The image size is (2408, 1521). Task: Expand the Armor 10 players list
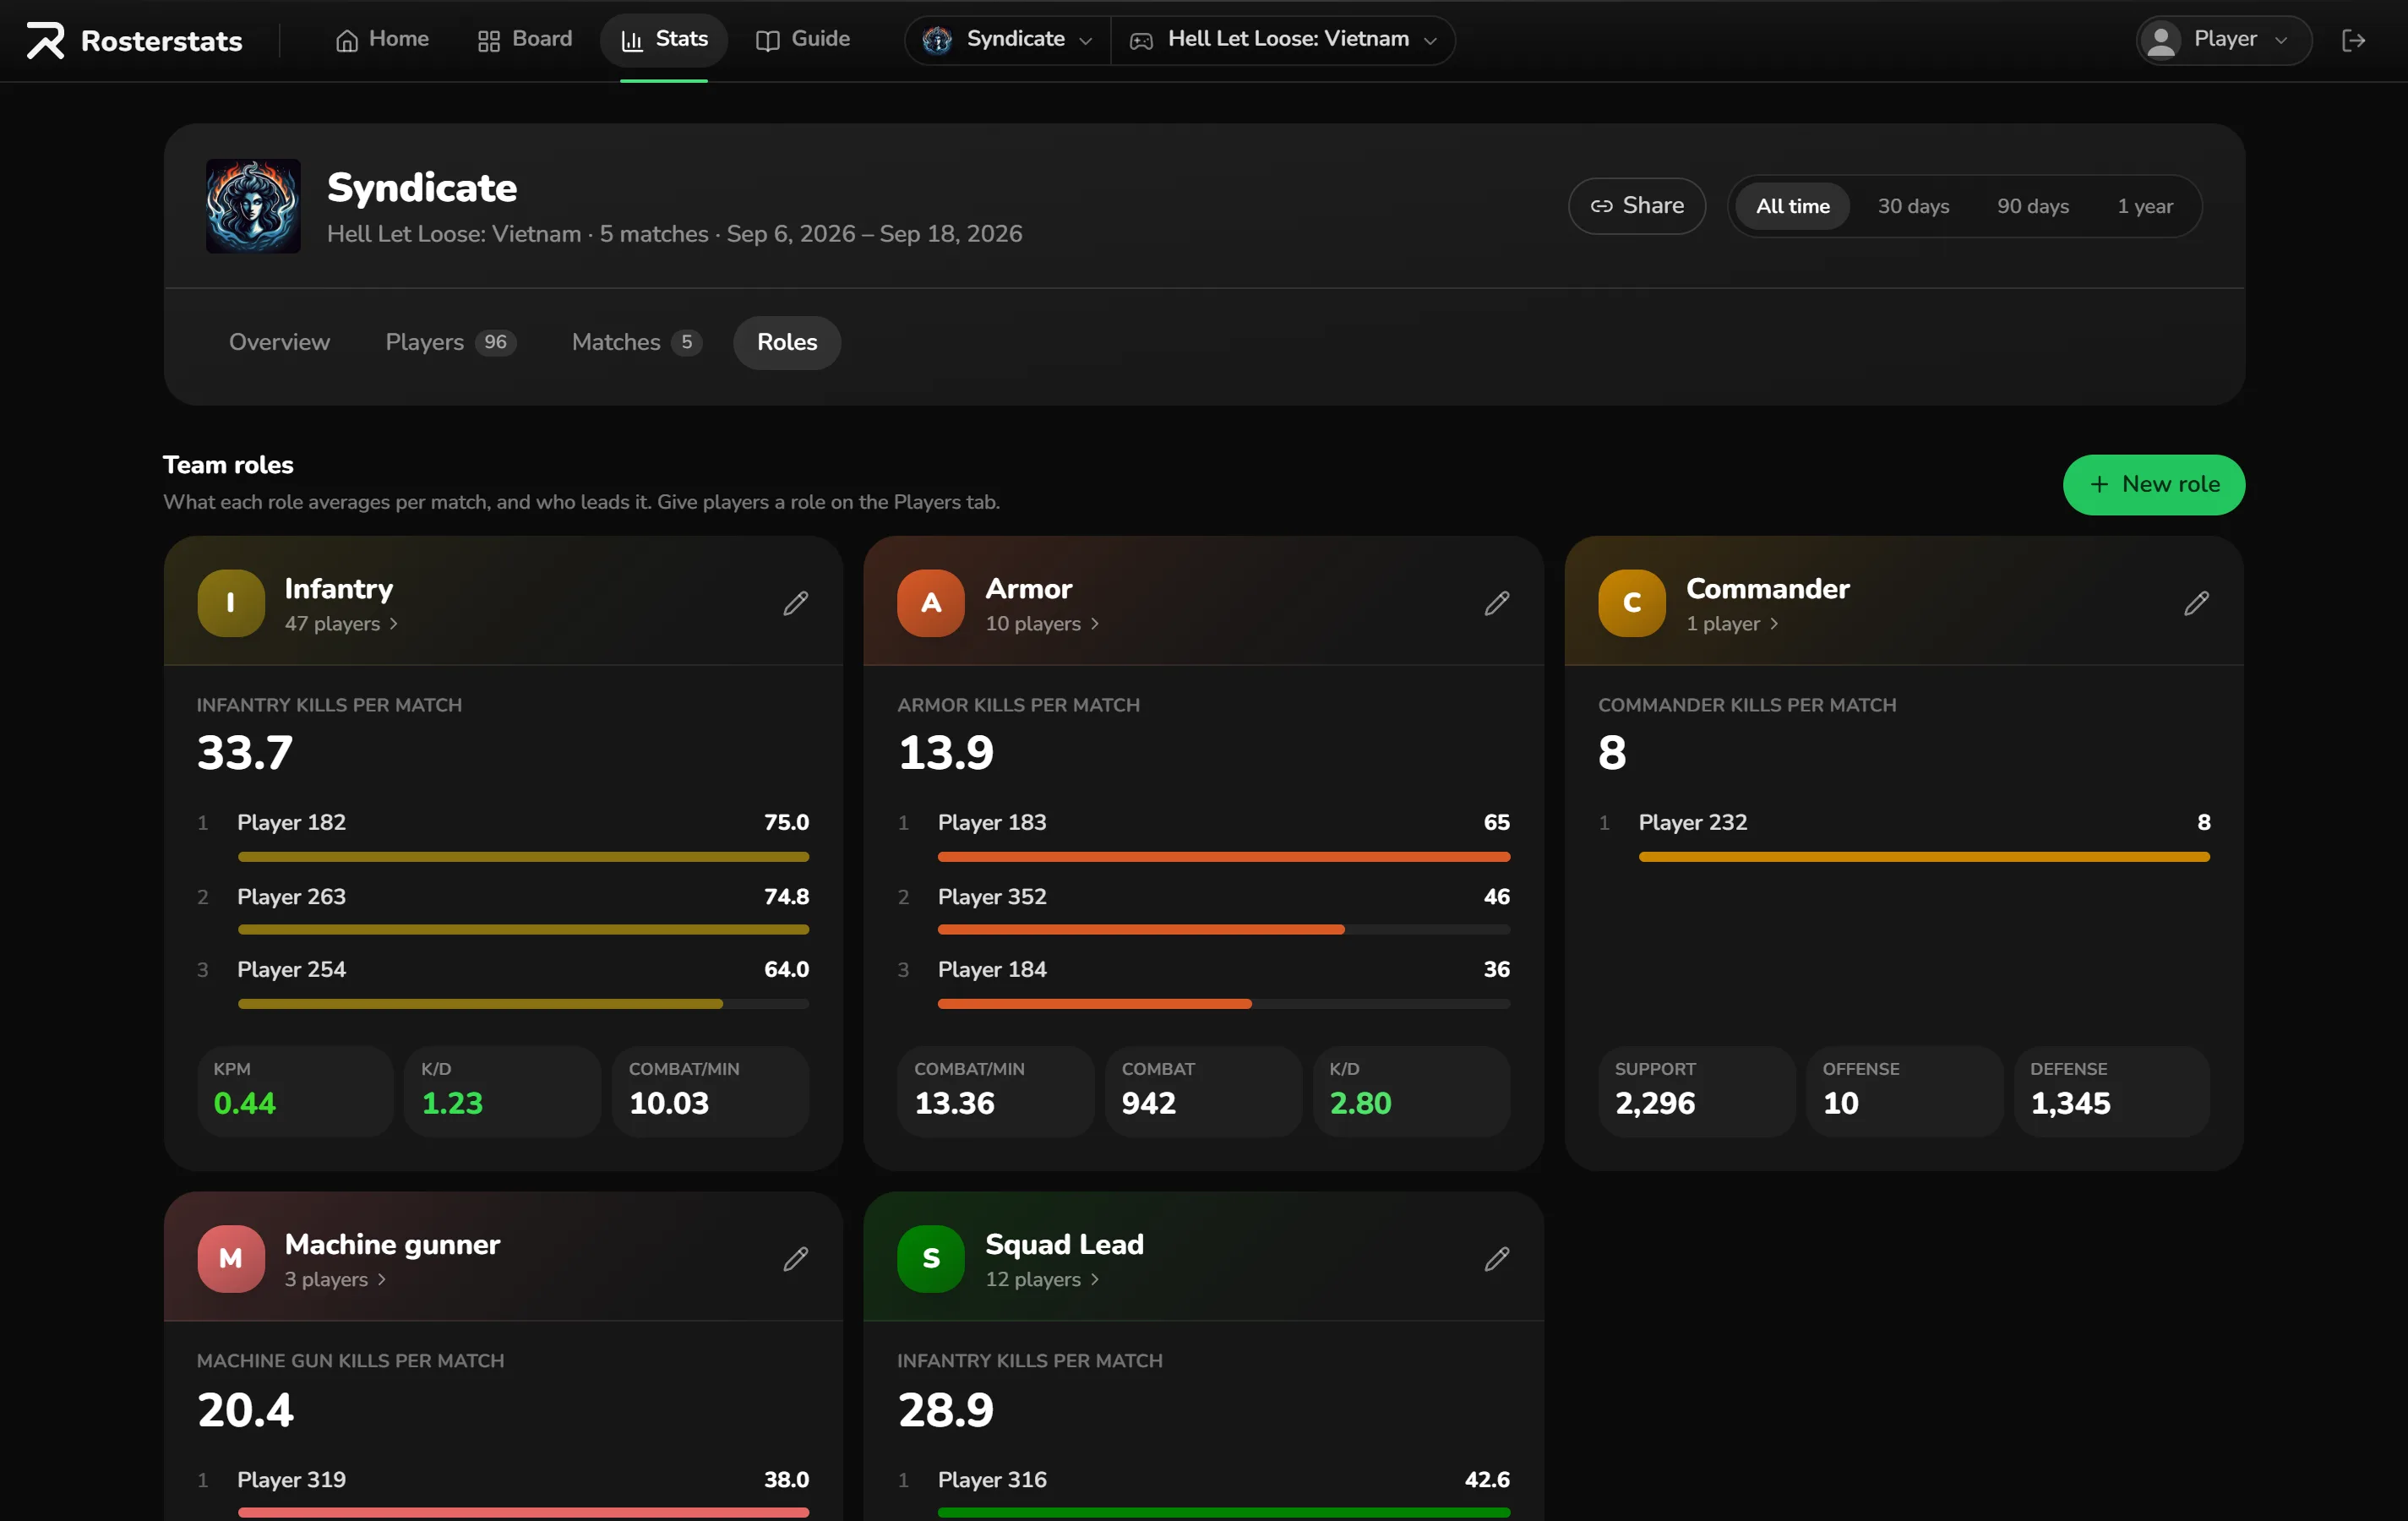(1042, 623)
